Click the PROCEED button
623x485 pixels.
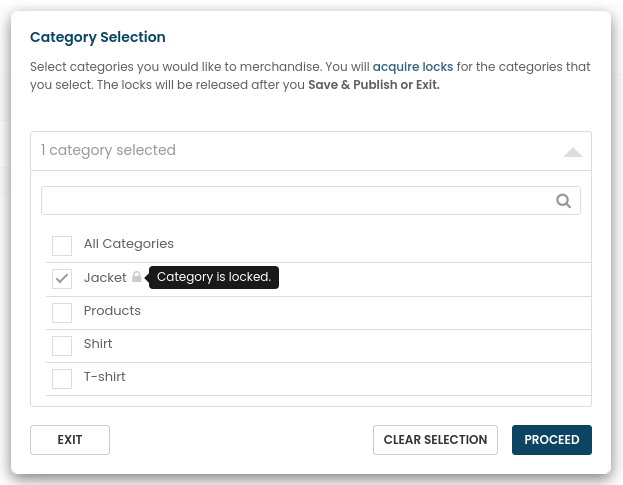551,440
